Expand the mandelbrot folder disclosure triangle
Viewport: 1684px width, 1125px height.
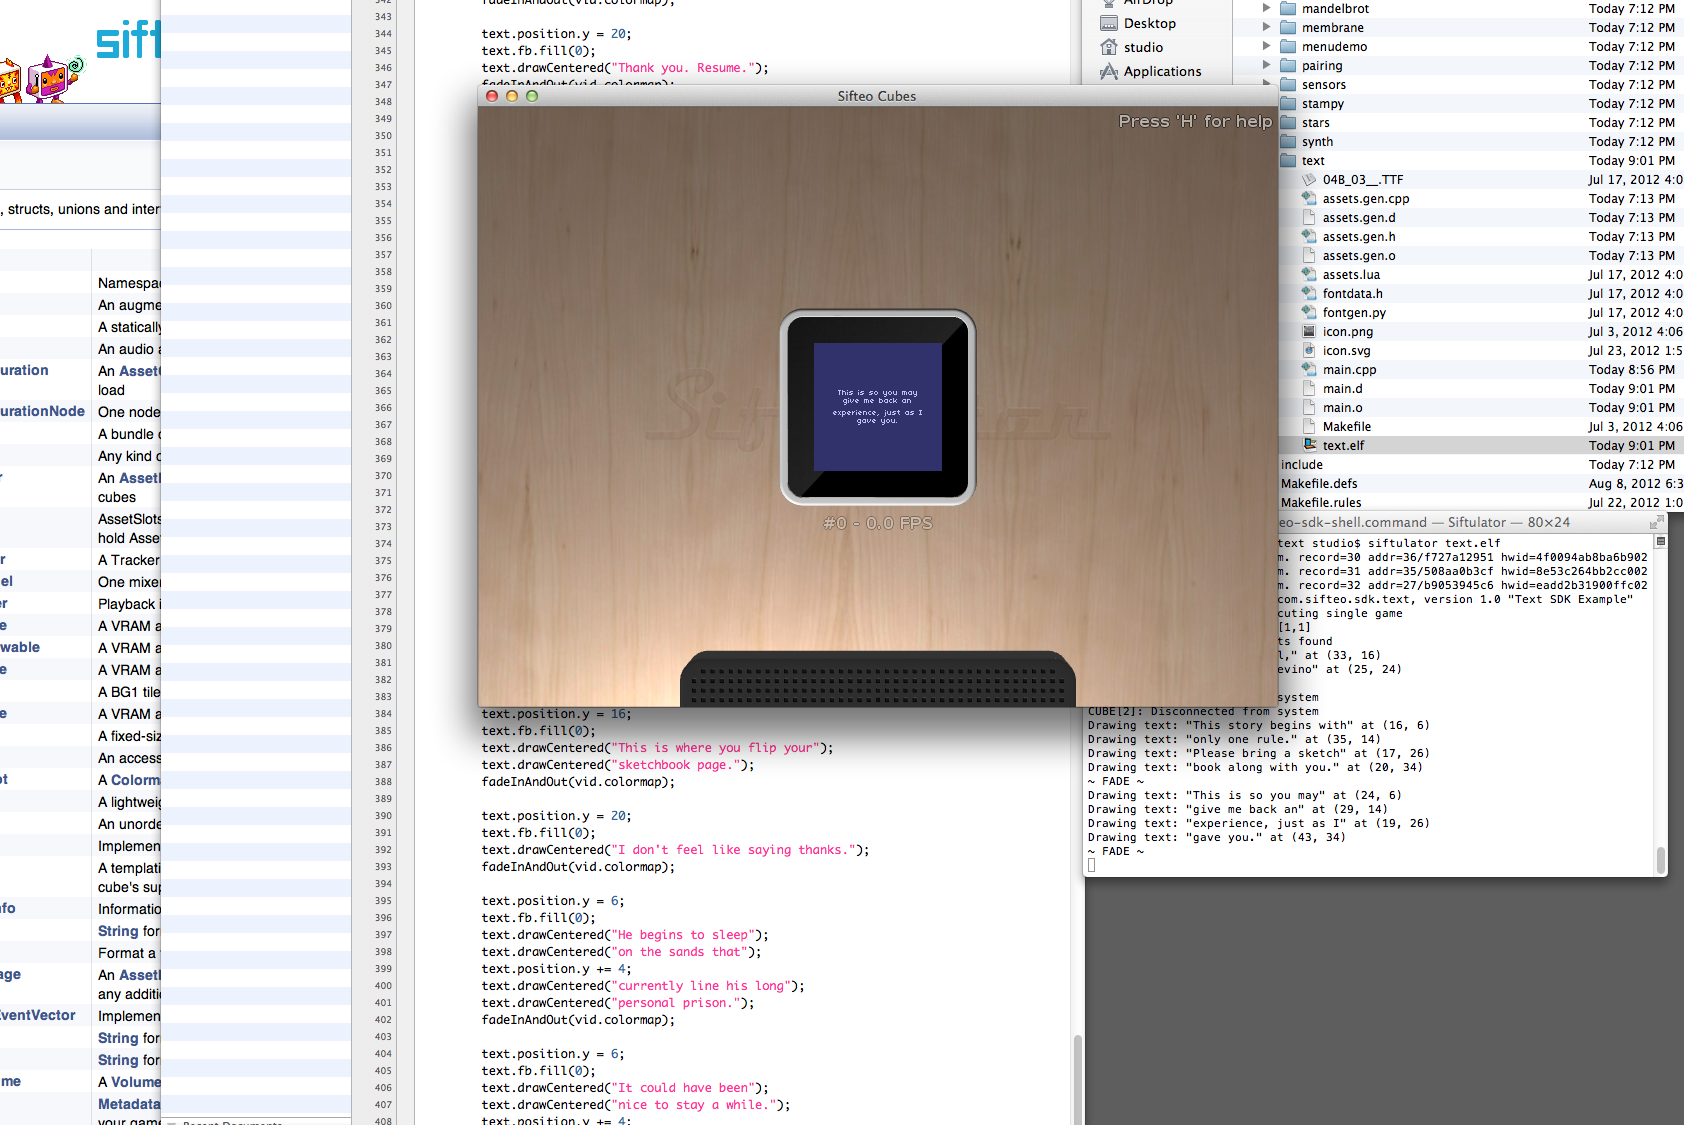click(1266, 8)
